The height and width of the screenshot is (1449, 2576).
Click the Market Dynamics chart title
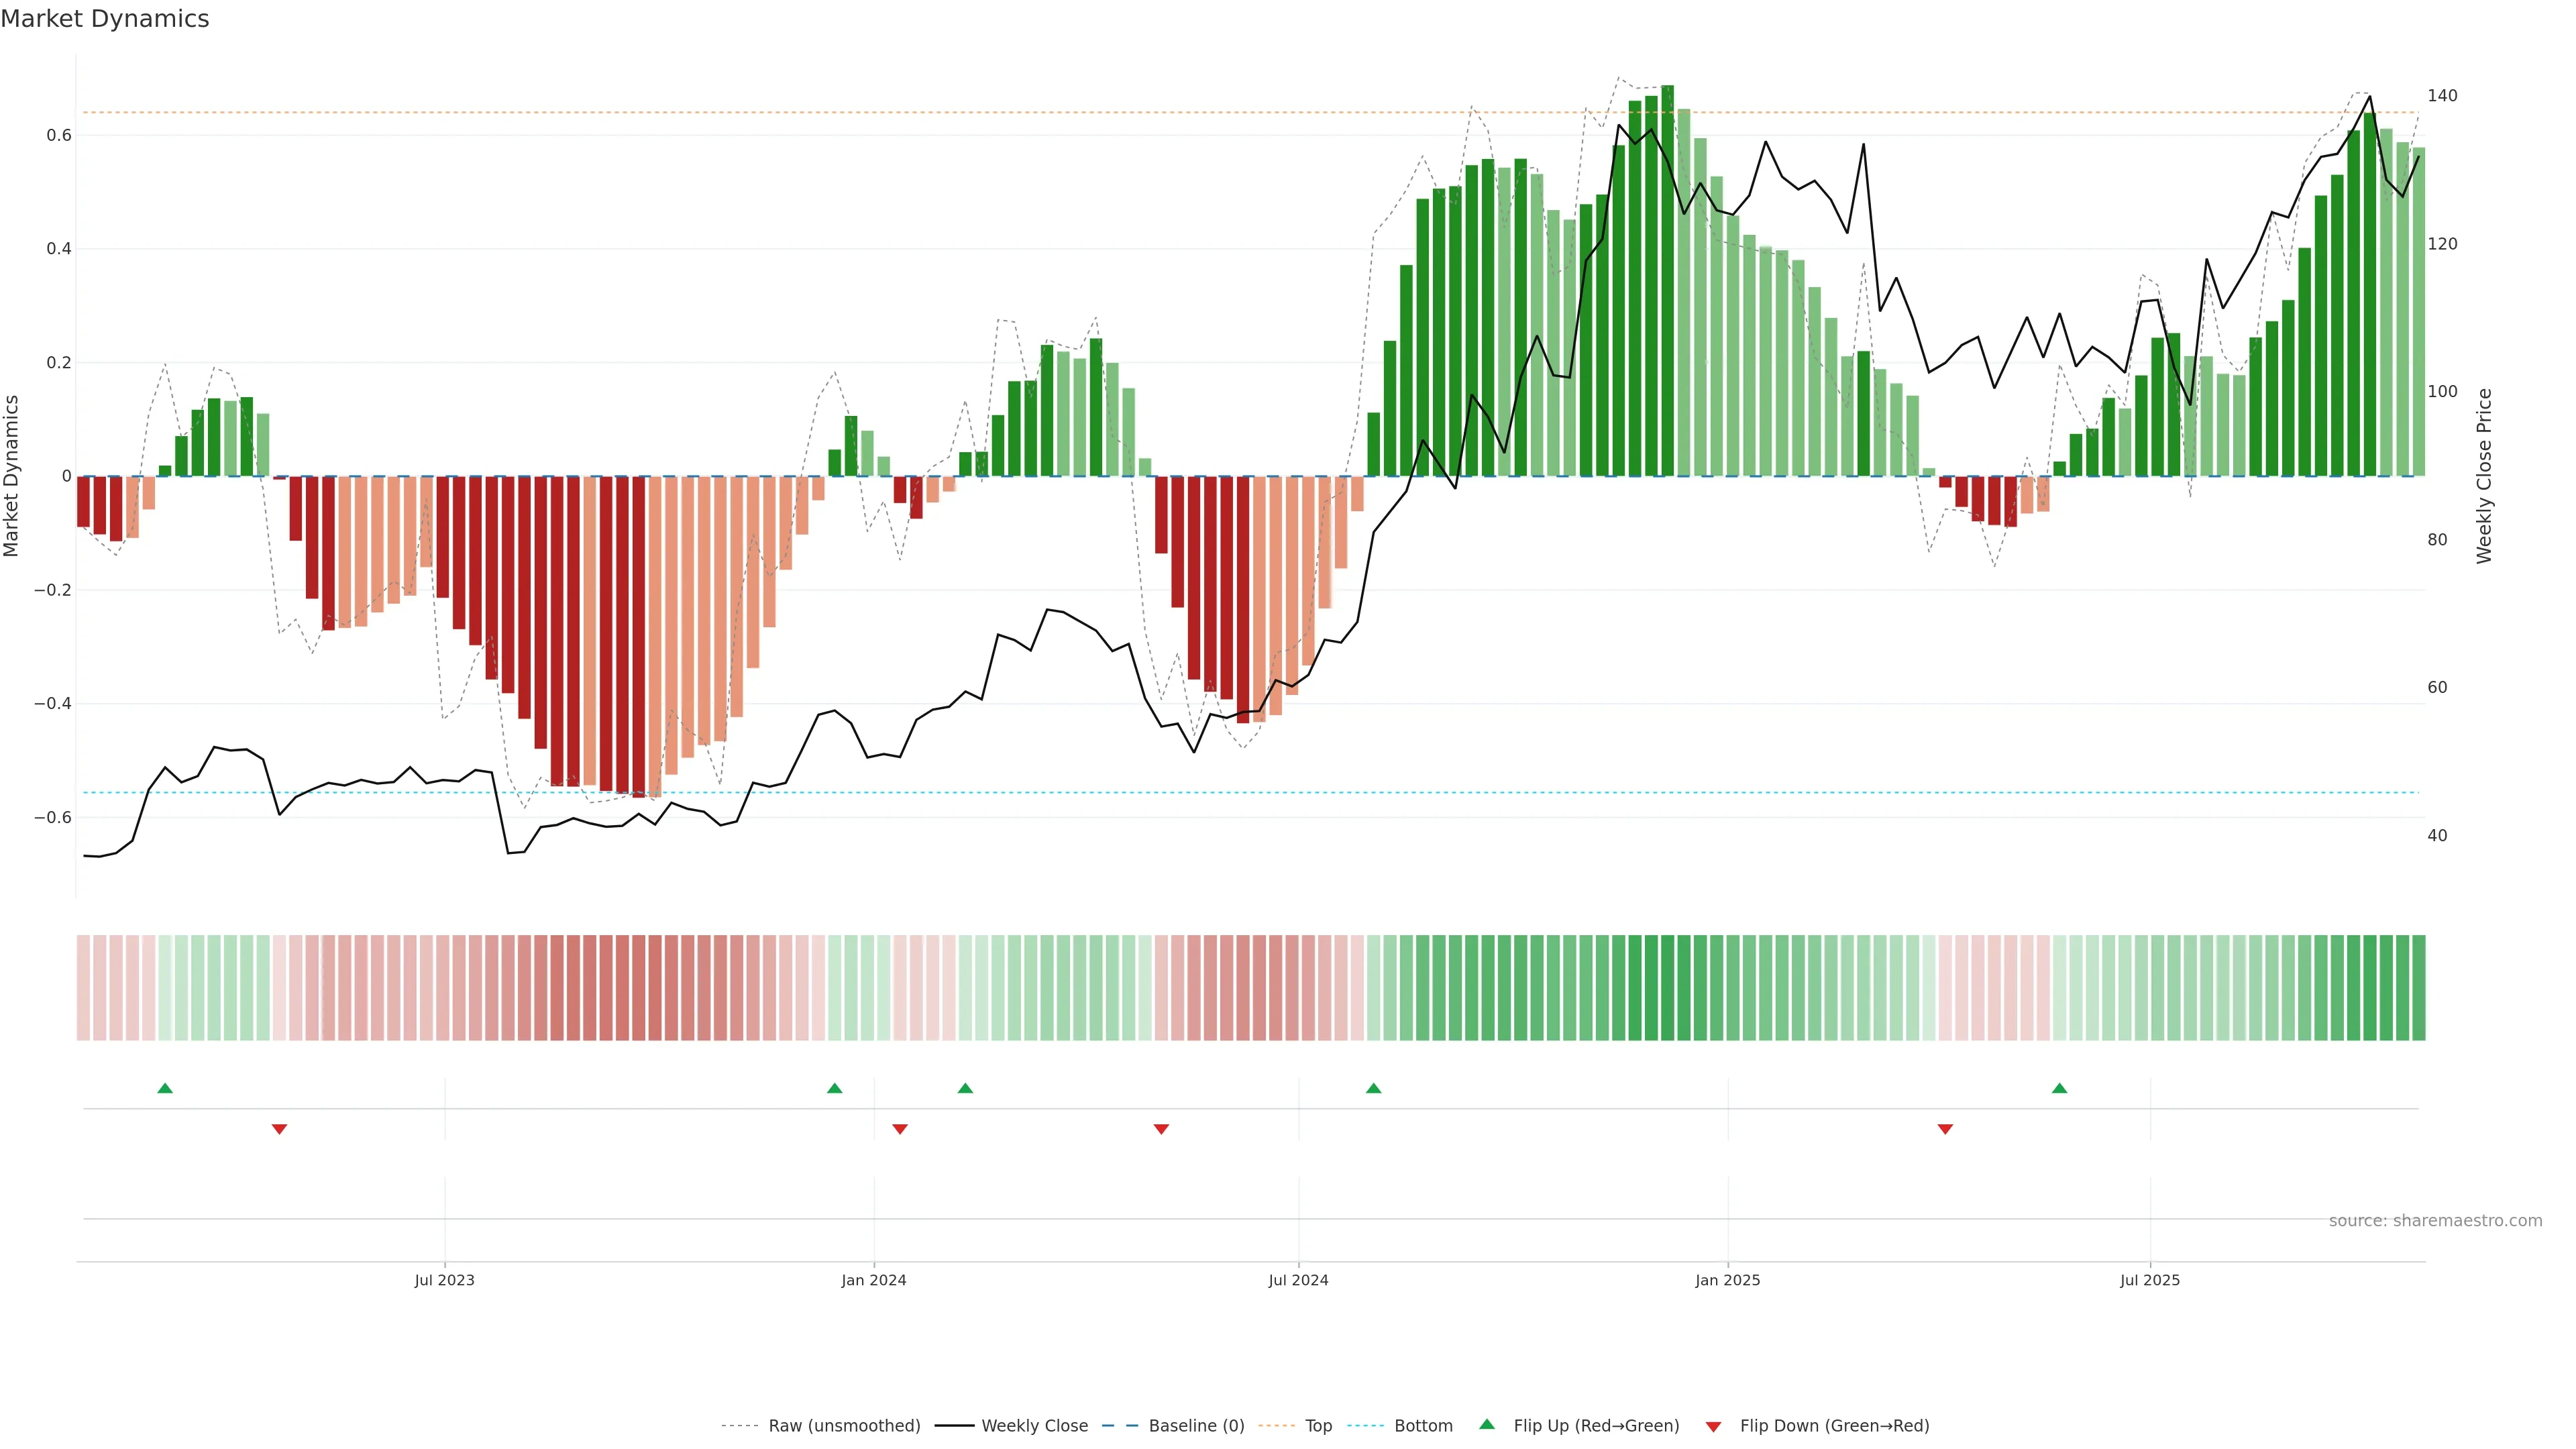click(x=105, y=19)
